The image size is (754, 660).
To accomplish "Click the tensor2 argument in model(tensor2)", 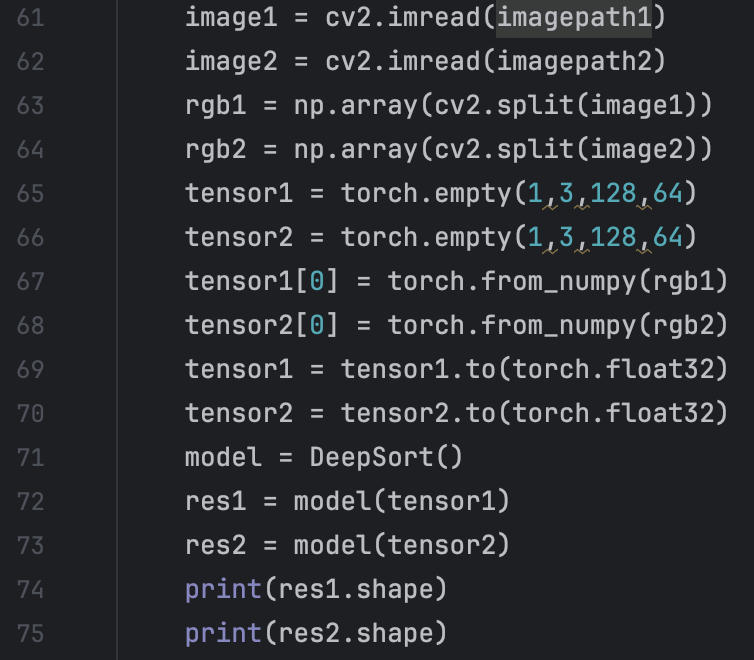I will click(x=449, y=545).
